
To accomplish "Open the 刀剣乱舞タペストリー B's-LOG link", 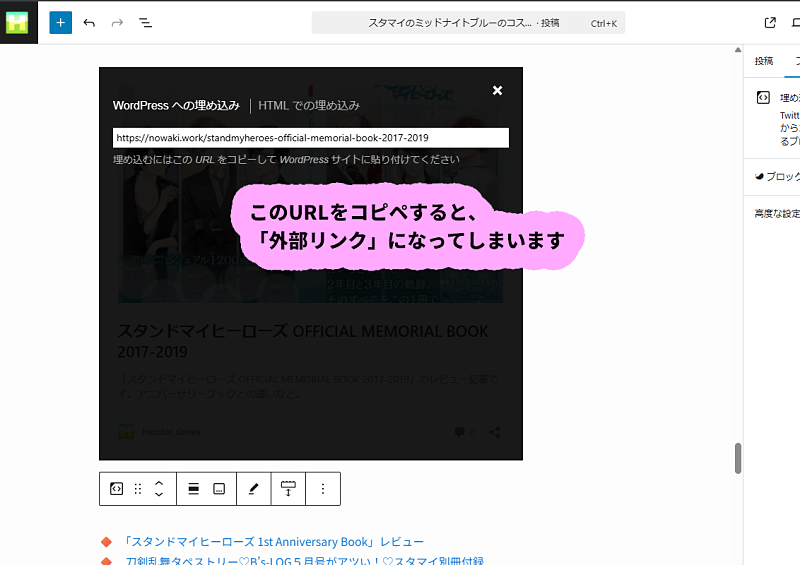I will (x=305, y=560).
